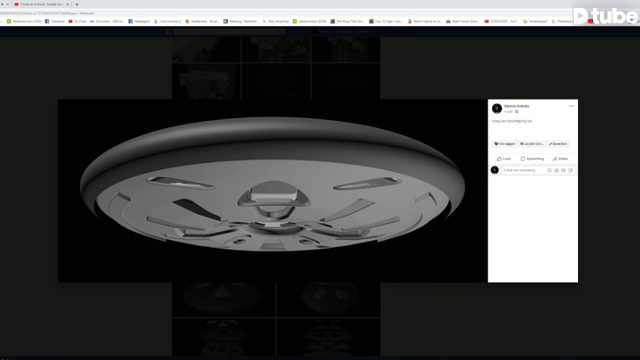Open Dennis Arends profile avatar in post panel
The image size is (640, 360).
pos(497,108)
